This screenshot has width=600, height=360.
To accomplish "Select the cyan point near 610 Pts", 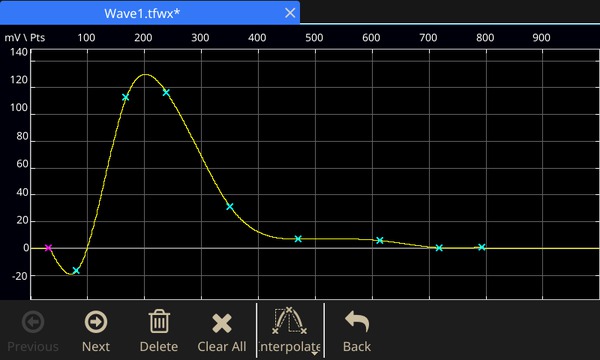I will [x=380, y=240].
